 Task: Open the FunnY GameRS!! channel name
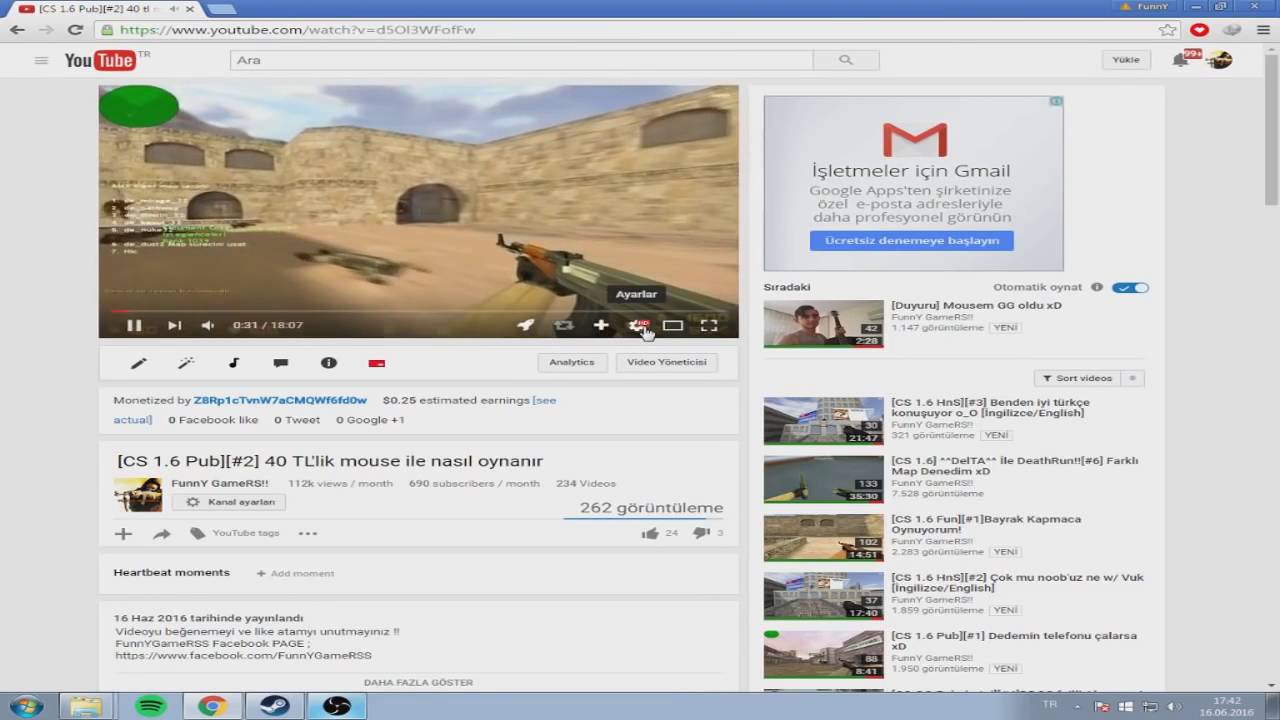(220, 483)
